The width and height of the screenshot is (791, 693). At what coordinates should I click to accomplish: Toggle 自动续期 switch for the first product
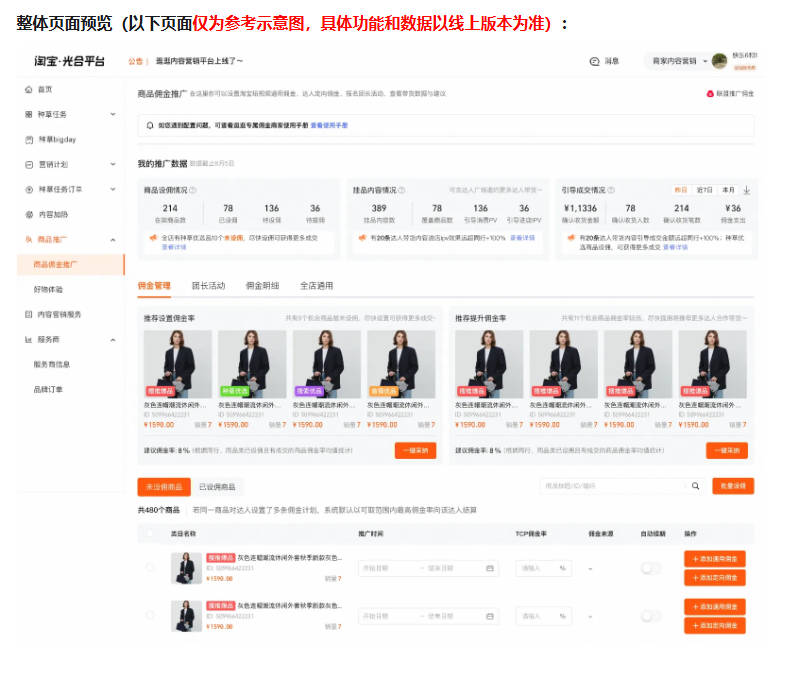click(x=651, y=568)
